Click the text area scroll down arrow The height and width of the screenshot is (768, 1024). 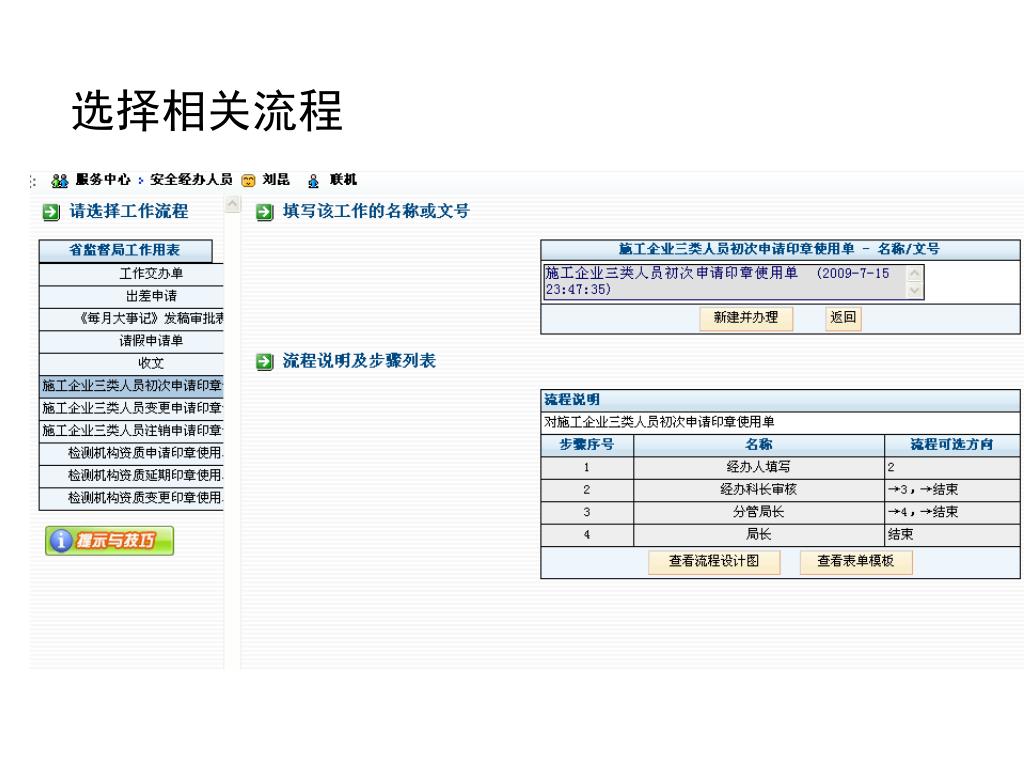coord(915,291)
